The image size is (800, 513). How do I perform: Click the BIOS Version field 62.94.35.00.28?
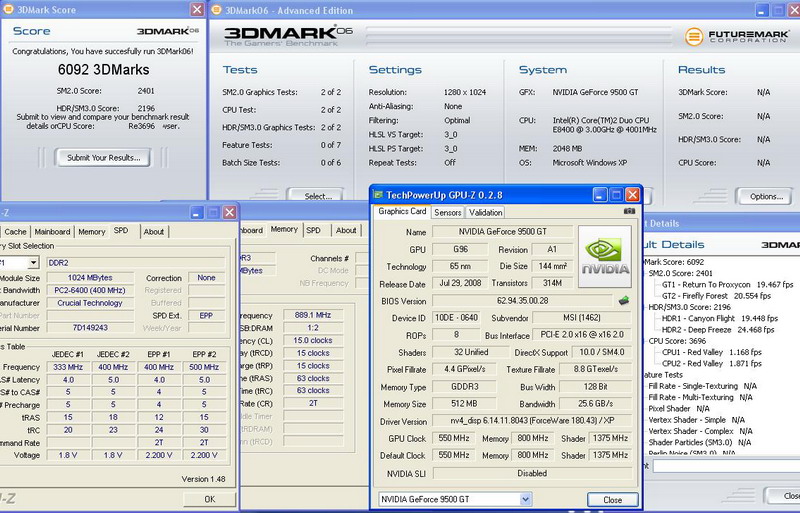[522, 301]
